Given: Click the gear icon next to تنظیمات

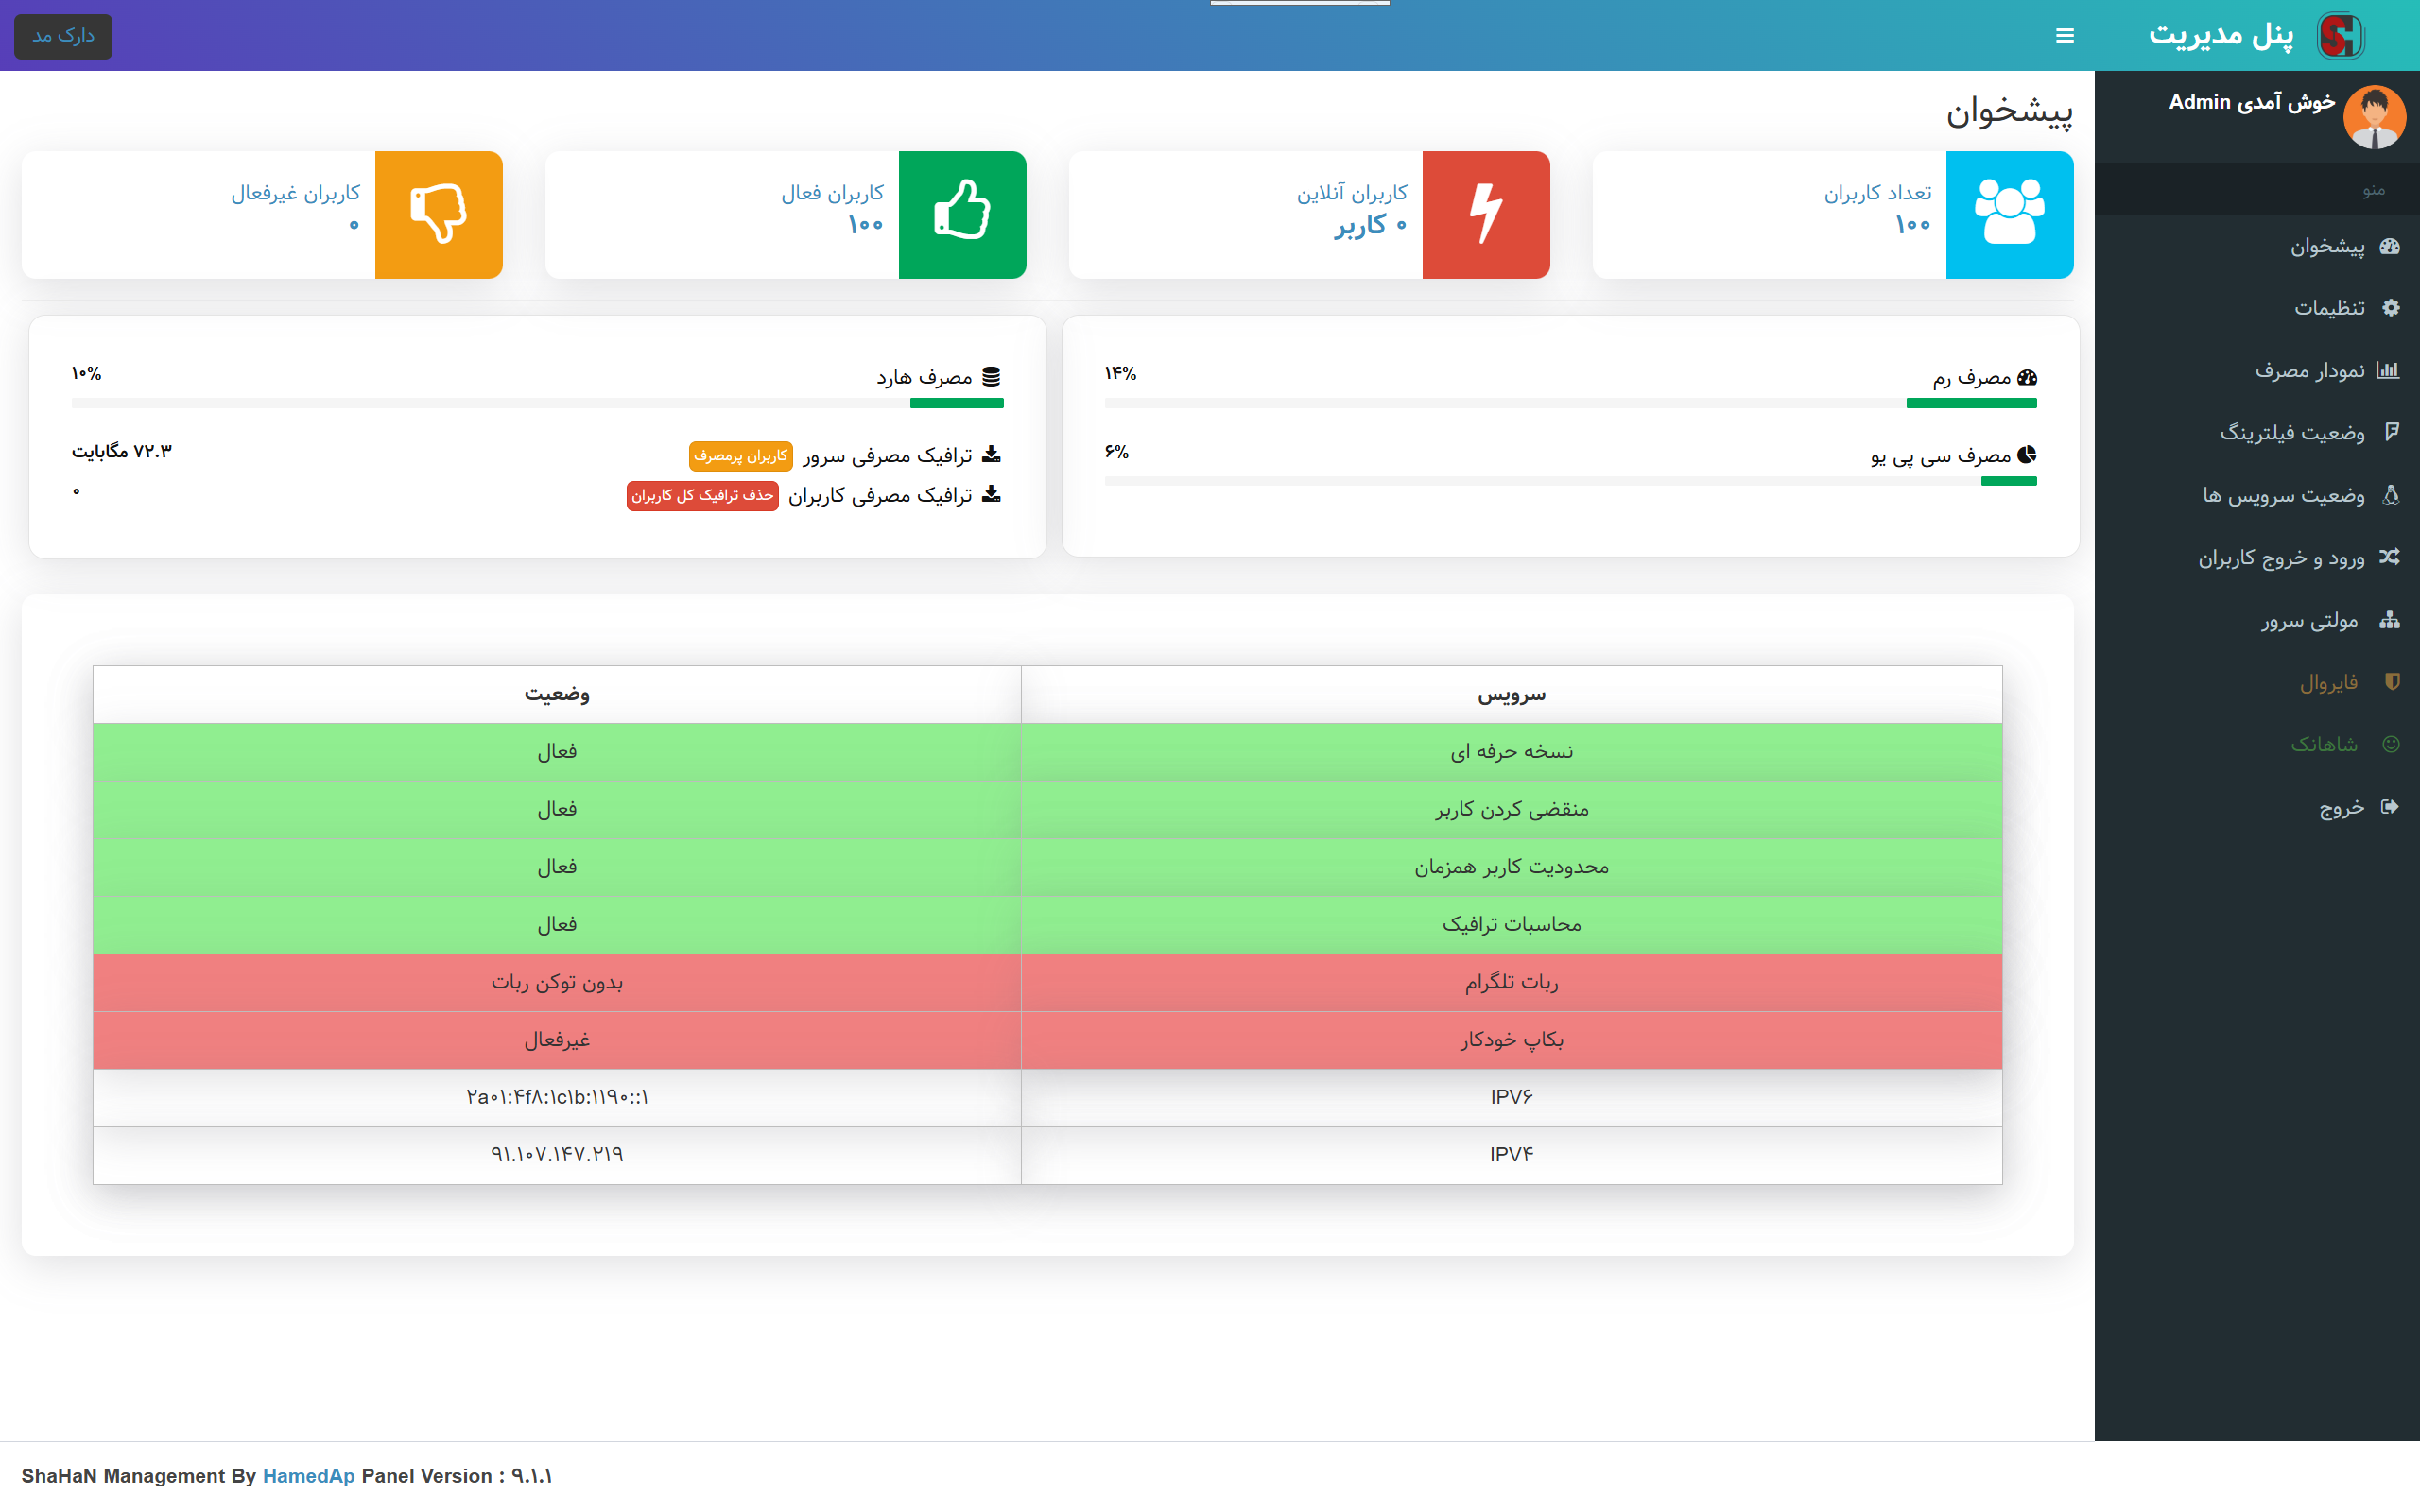Looking at the screenshot, I should pyautogui.click(x=2390, y=308).
